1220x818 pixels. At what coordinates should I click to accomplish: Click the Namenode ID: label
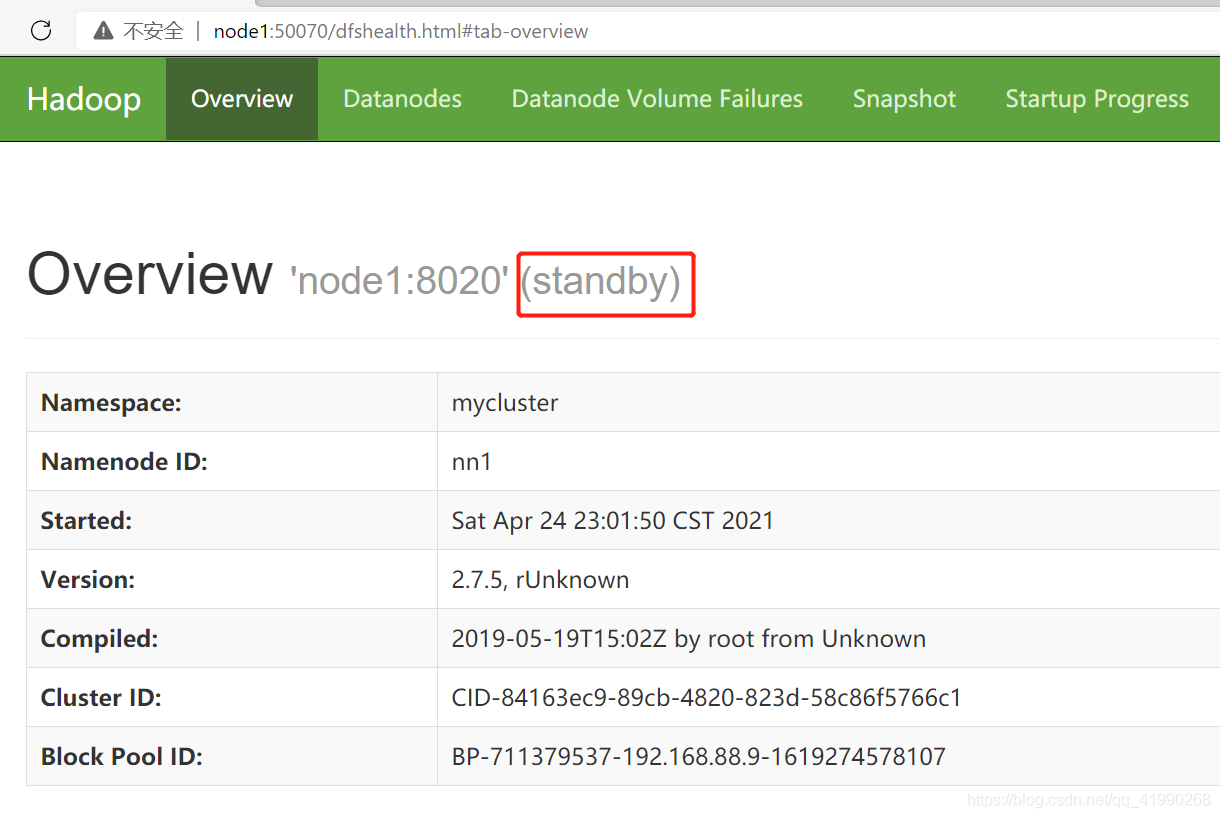(x=124, y=462)
